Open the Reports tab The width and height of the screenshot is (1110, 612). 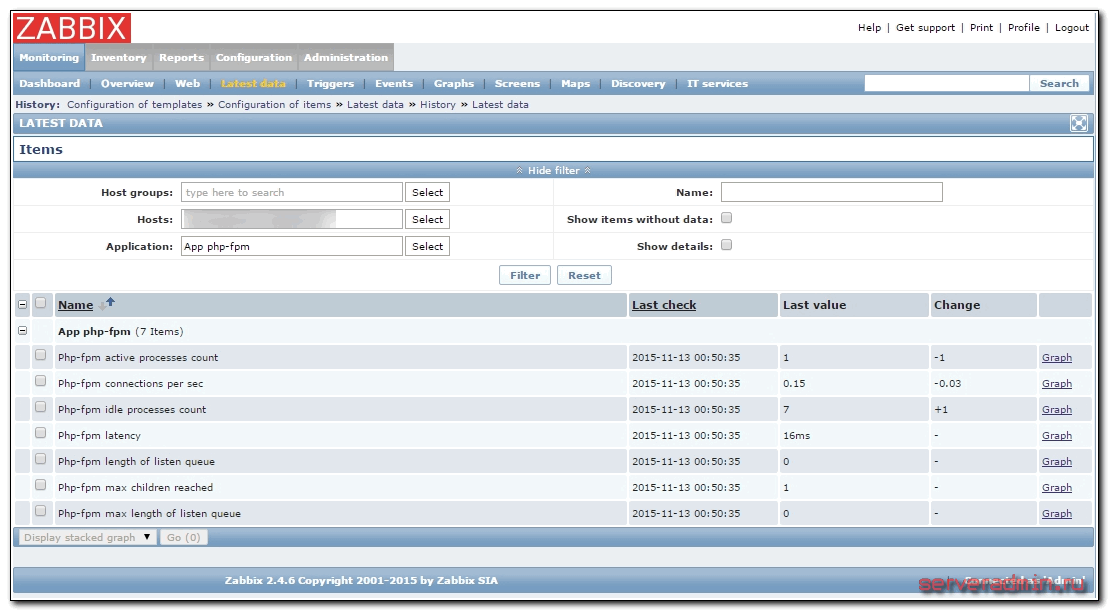[181, 57]
